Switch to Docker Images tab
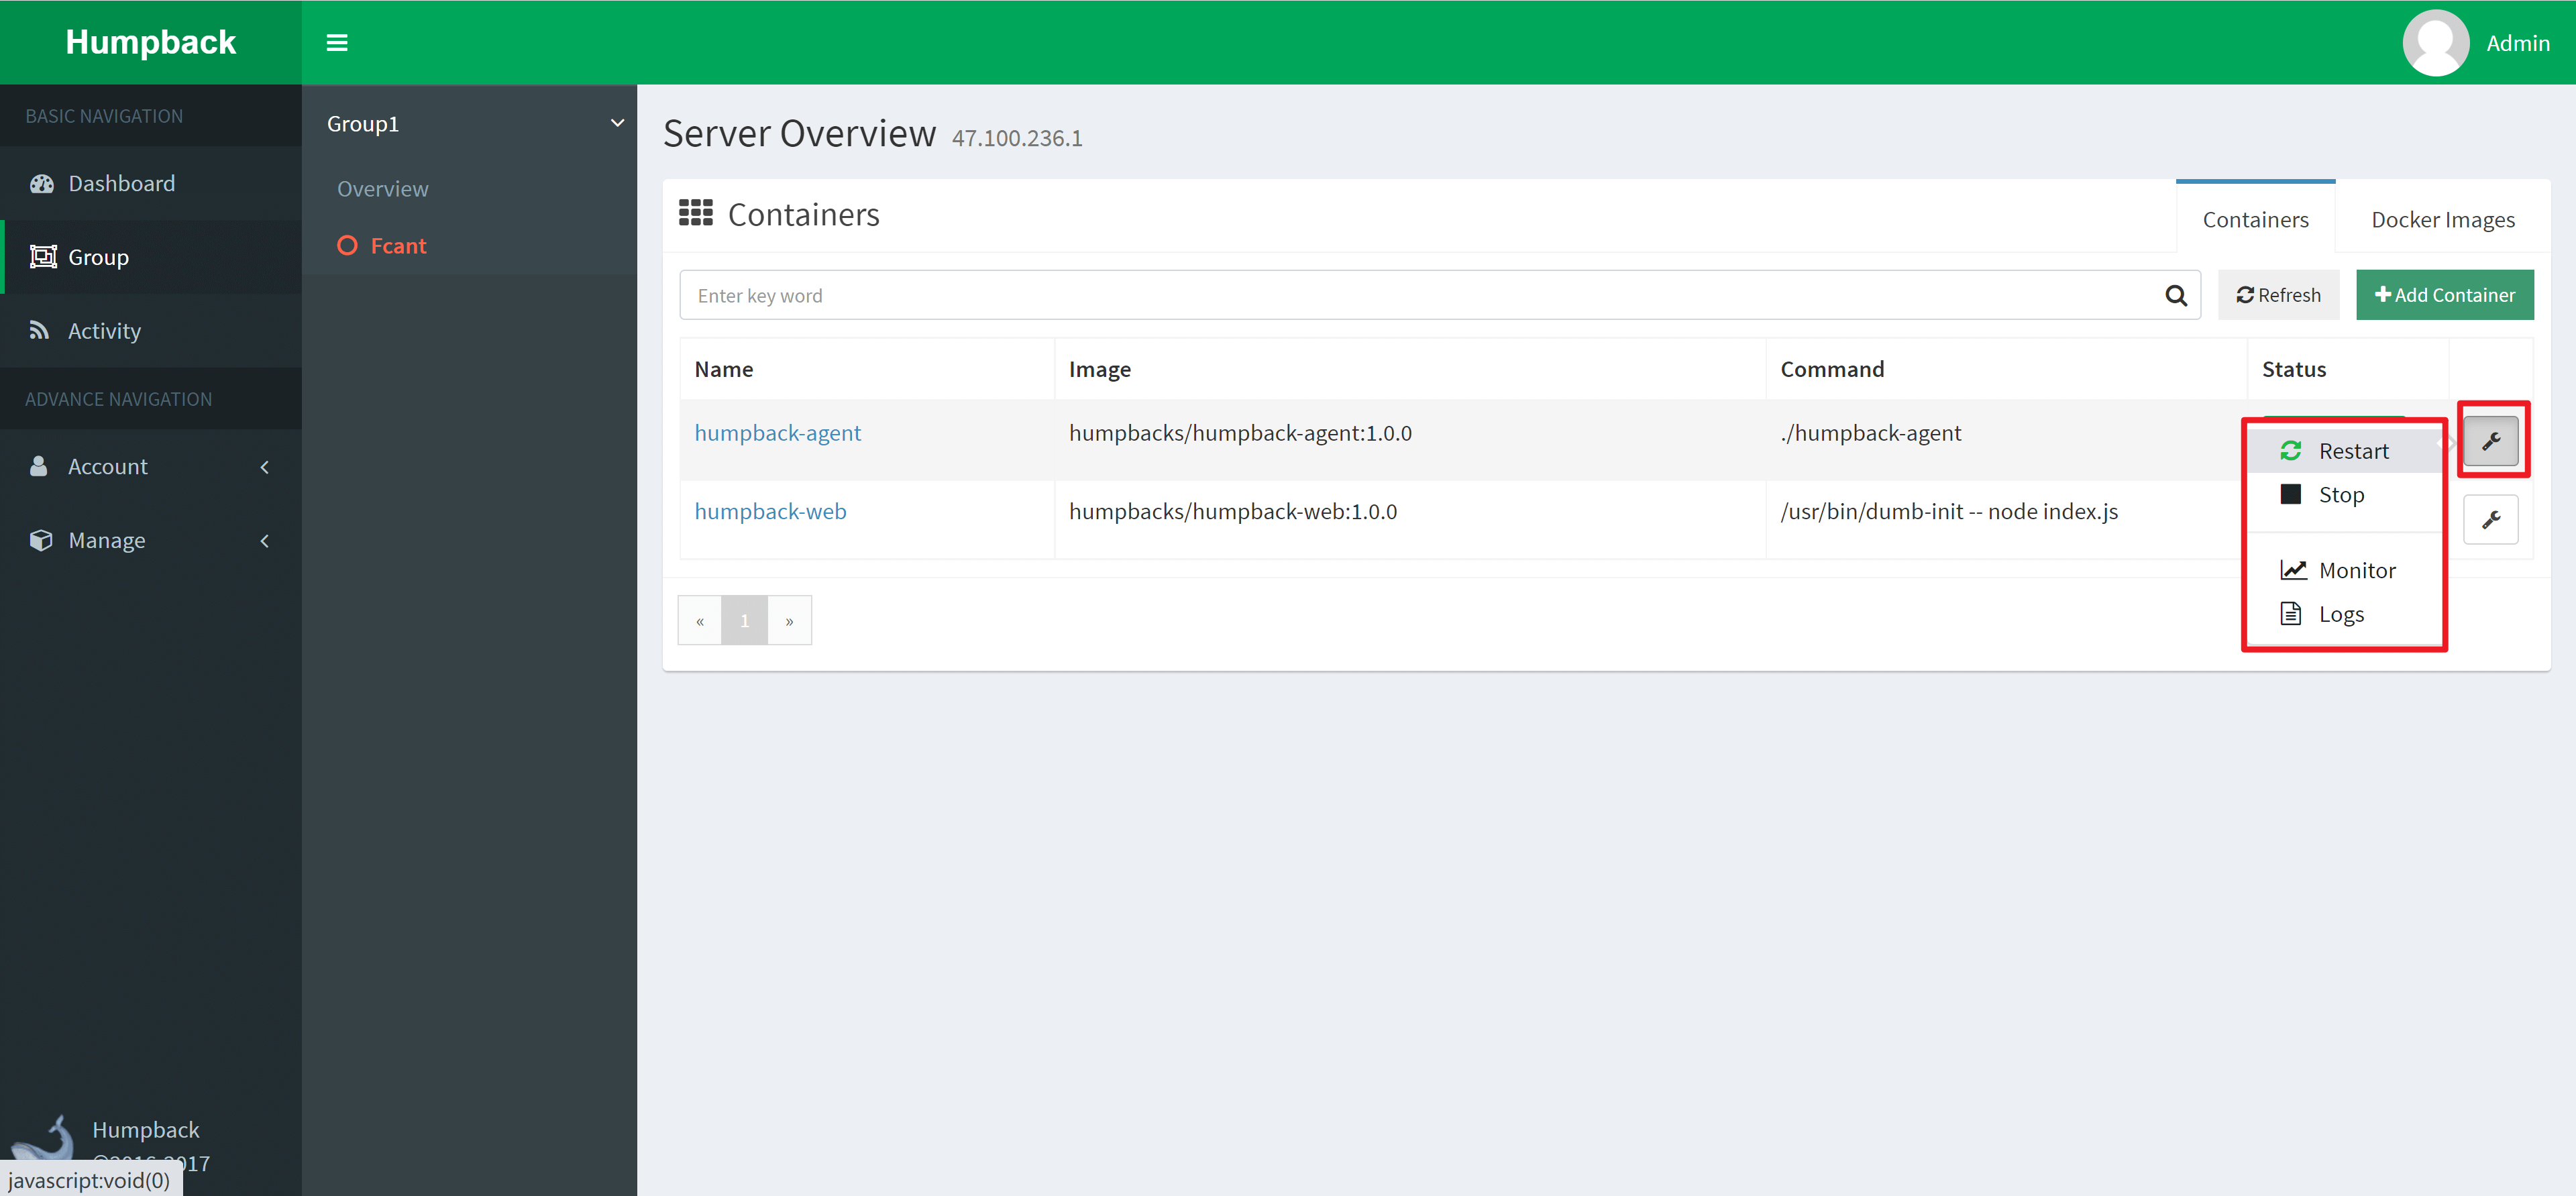The image size is (2576, 1196). tap(2442, 220)
